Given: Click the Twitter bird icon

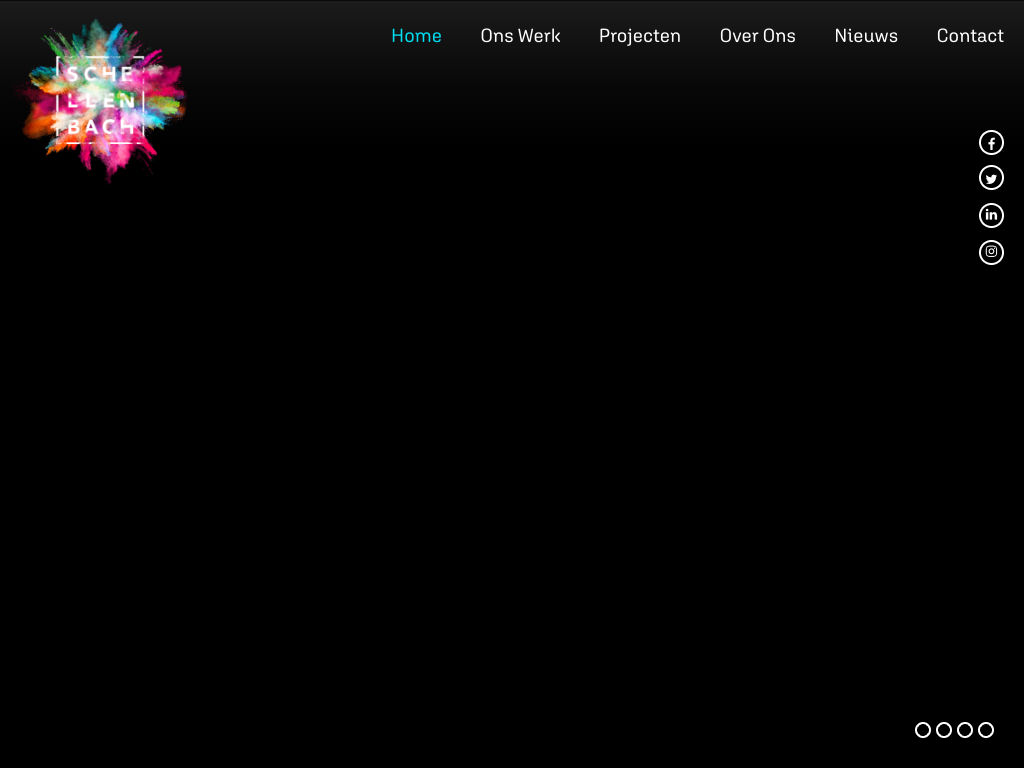Looking at the screenshot, I should (x=991, y=178).
